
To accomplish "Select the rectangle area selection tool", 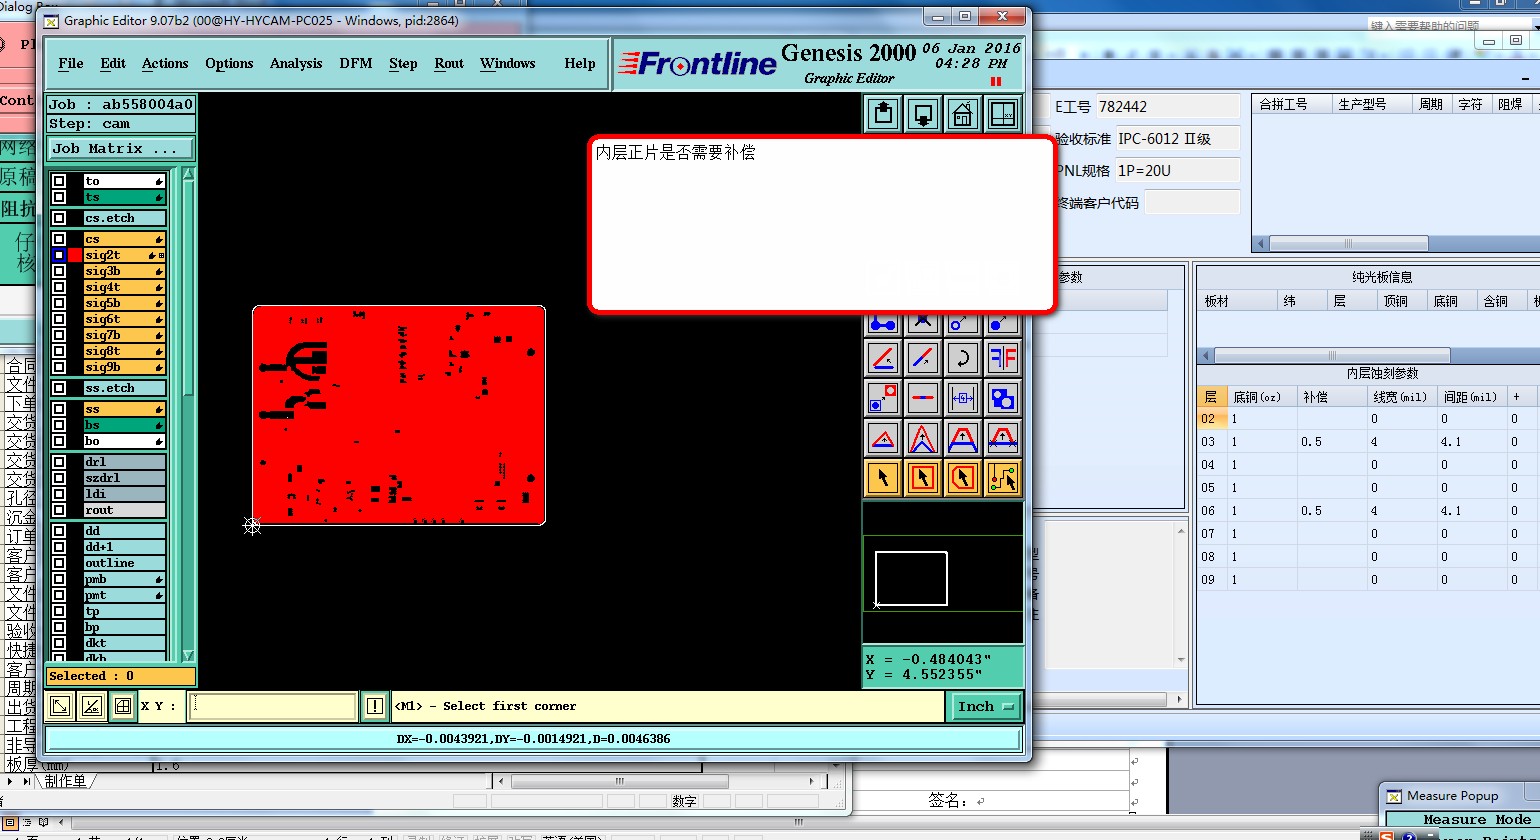I will tap(923, 478).
